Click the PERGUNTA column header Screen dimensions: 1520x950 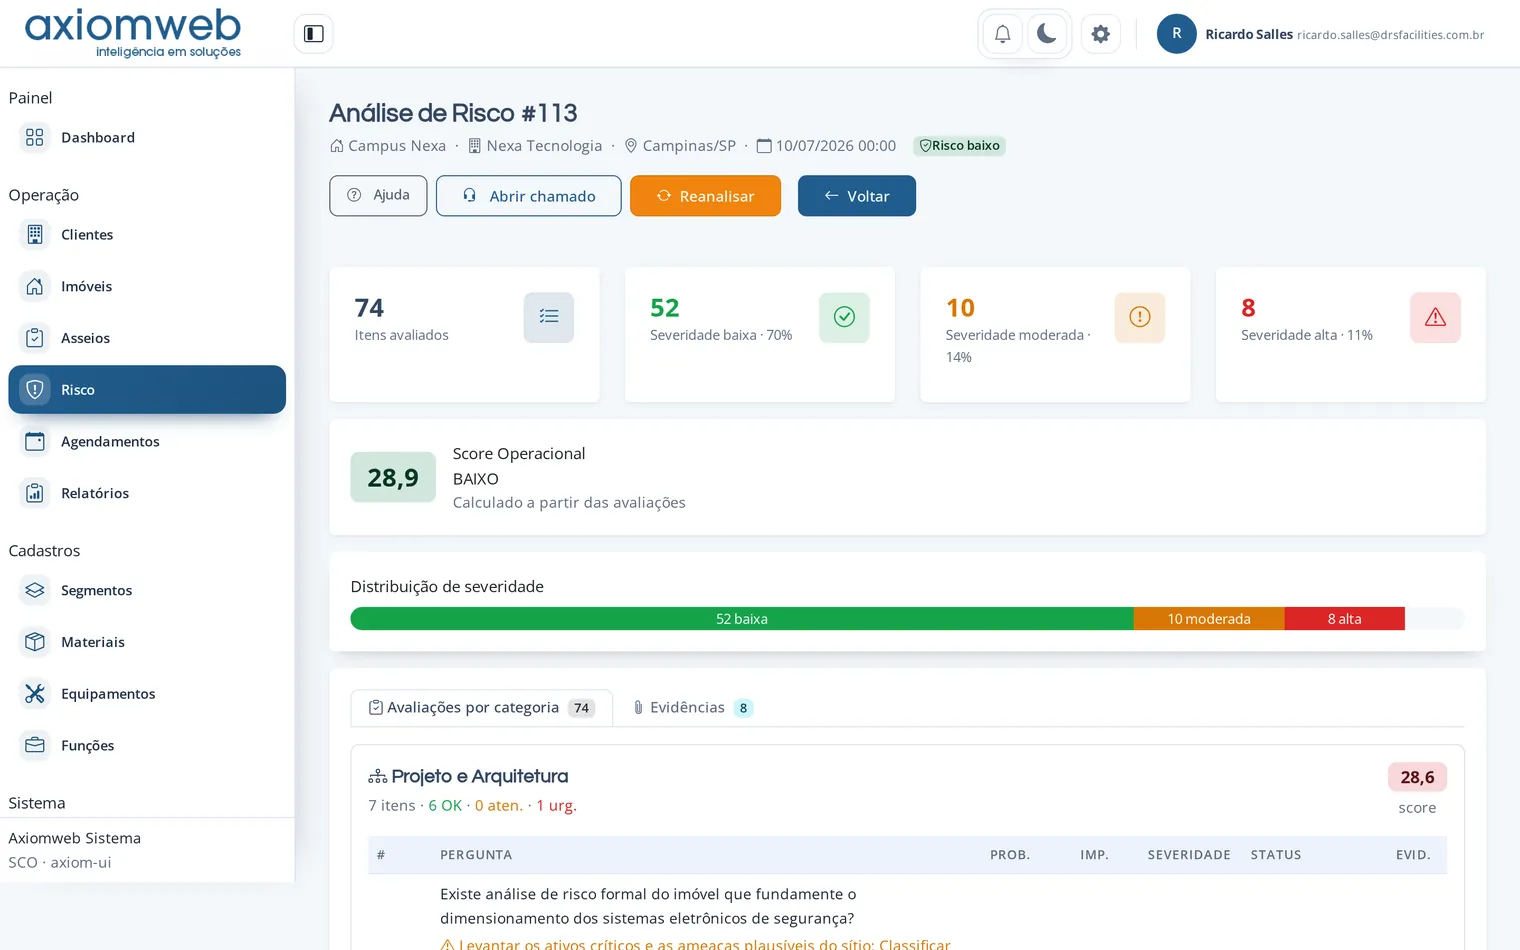[476, 855]
